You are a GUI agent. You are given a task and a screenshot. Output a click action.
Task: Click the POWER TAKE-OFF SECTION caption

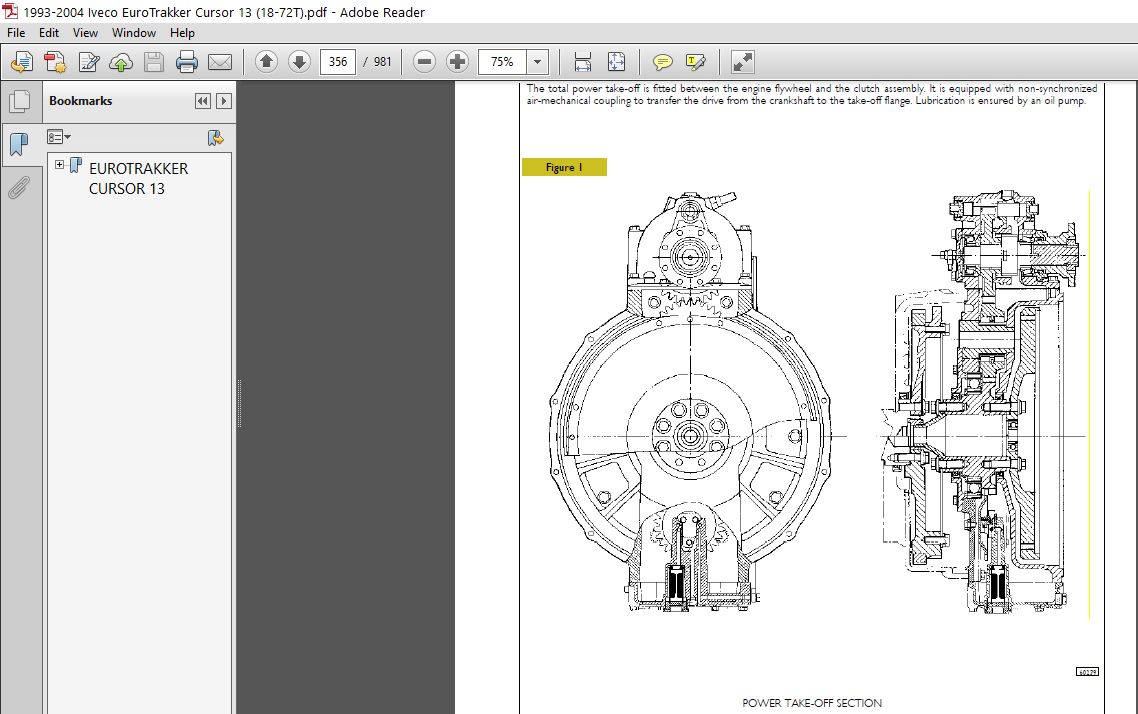pos(811,702)
